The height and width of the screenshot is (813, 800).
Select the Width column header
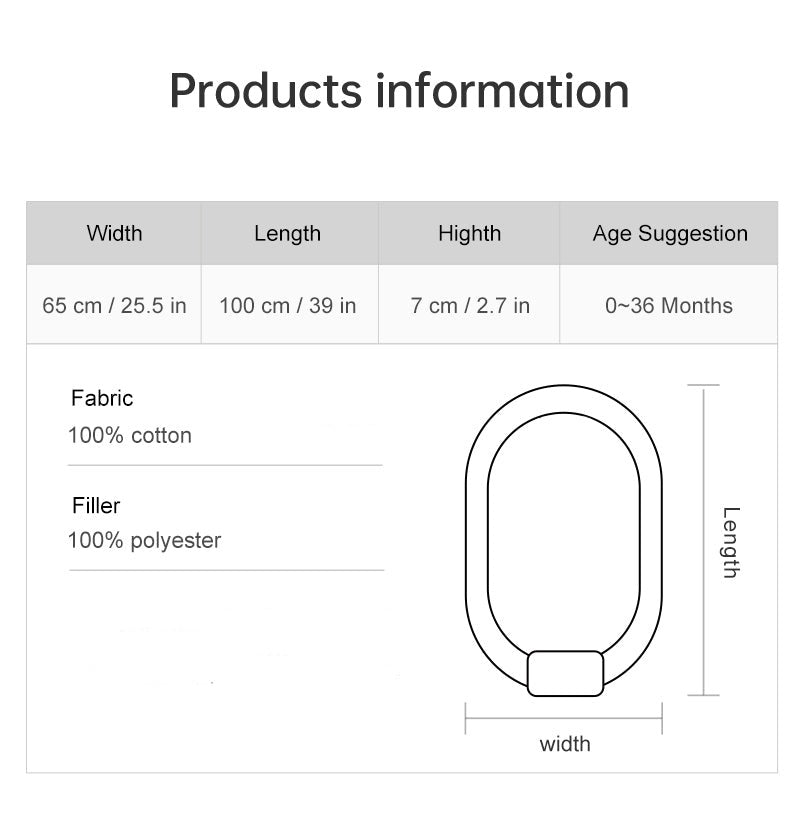[x=114, y=233]
